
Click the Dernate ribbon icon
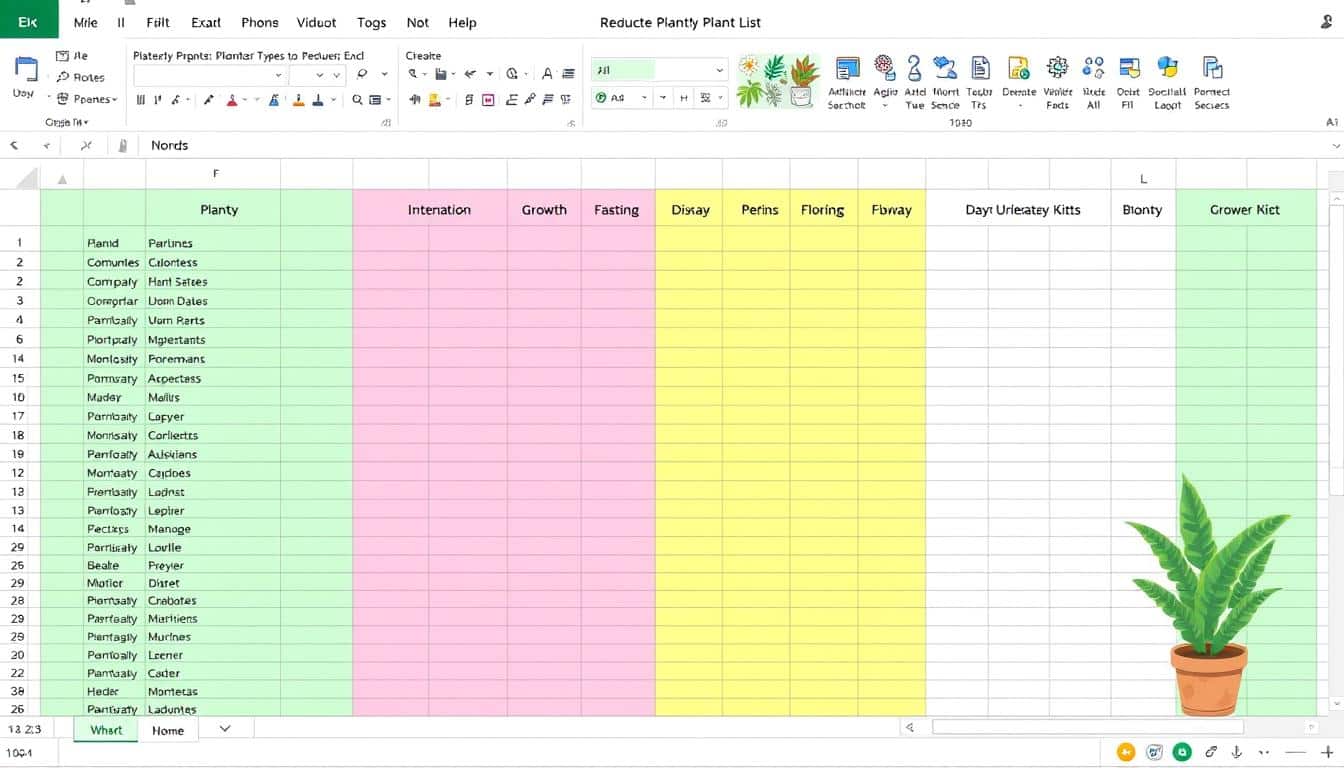pyautogui.click(x=1019, y=68)
